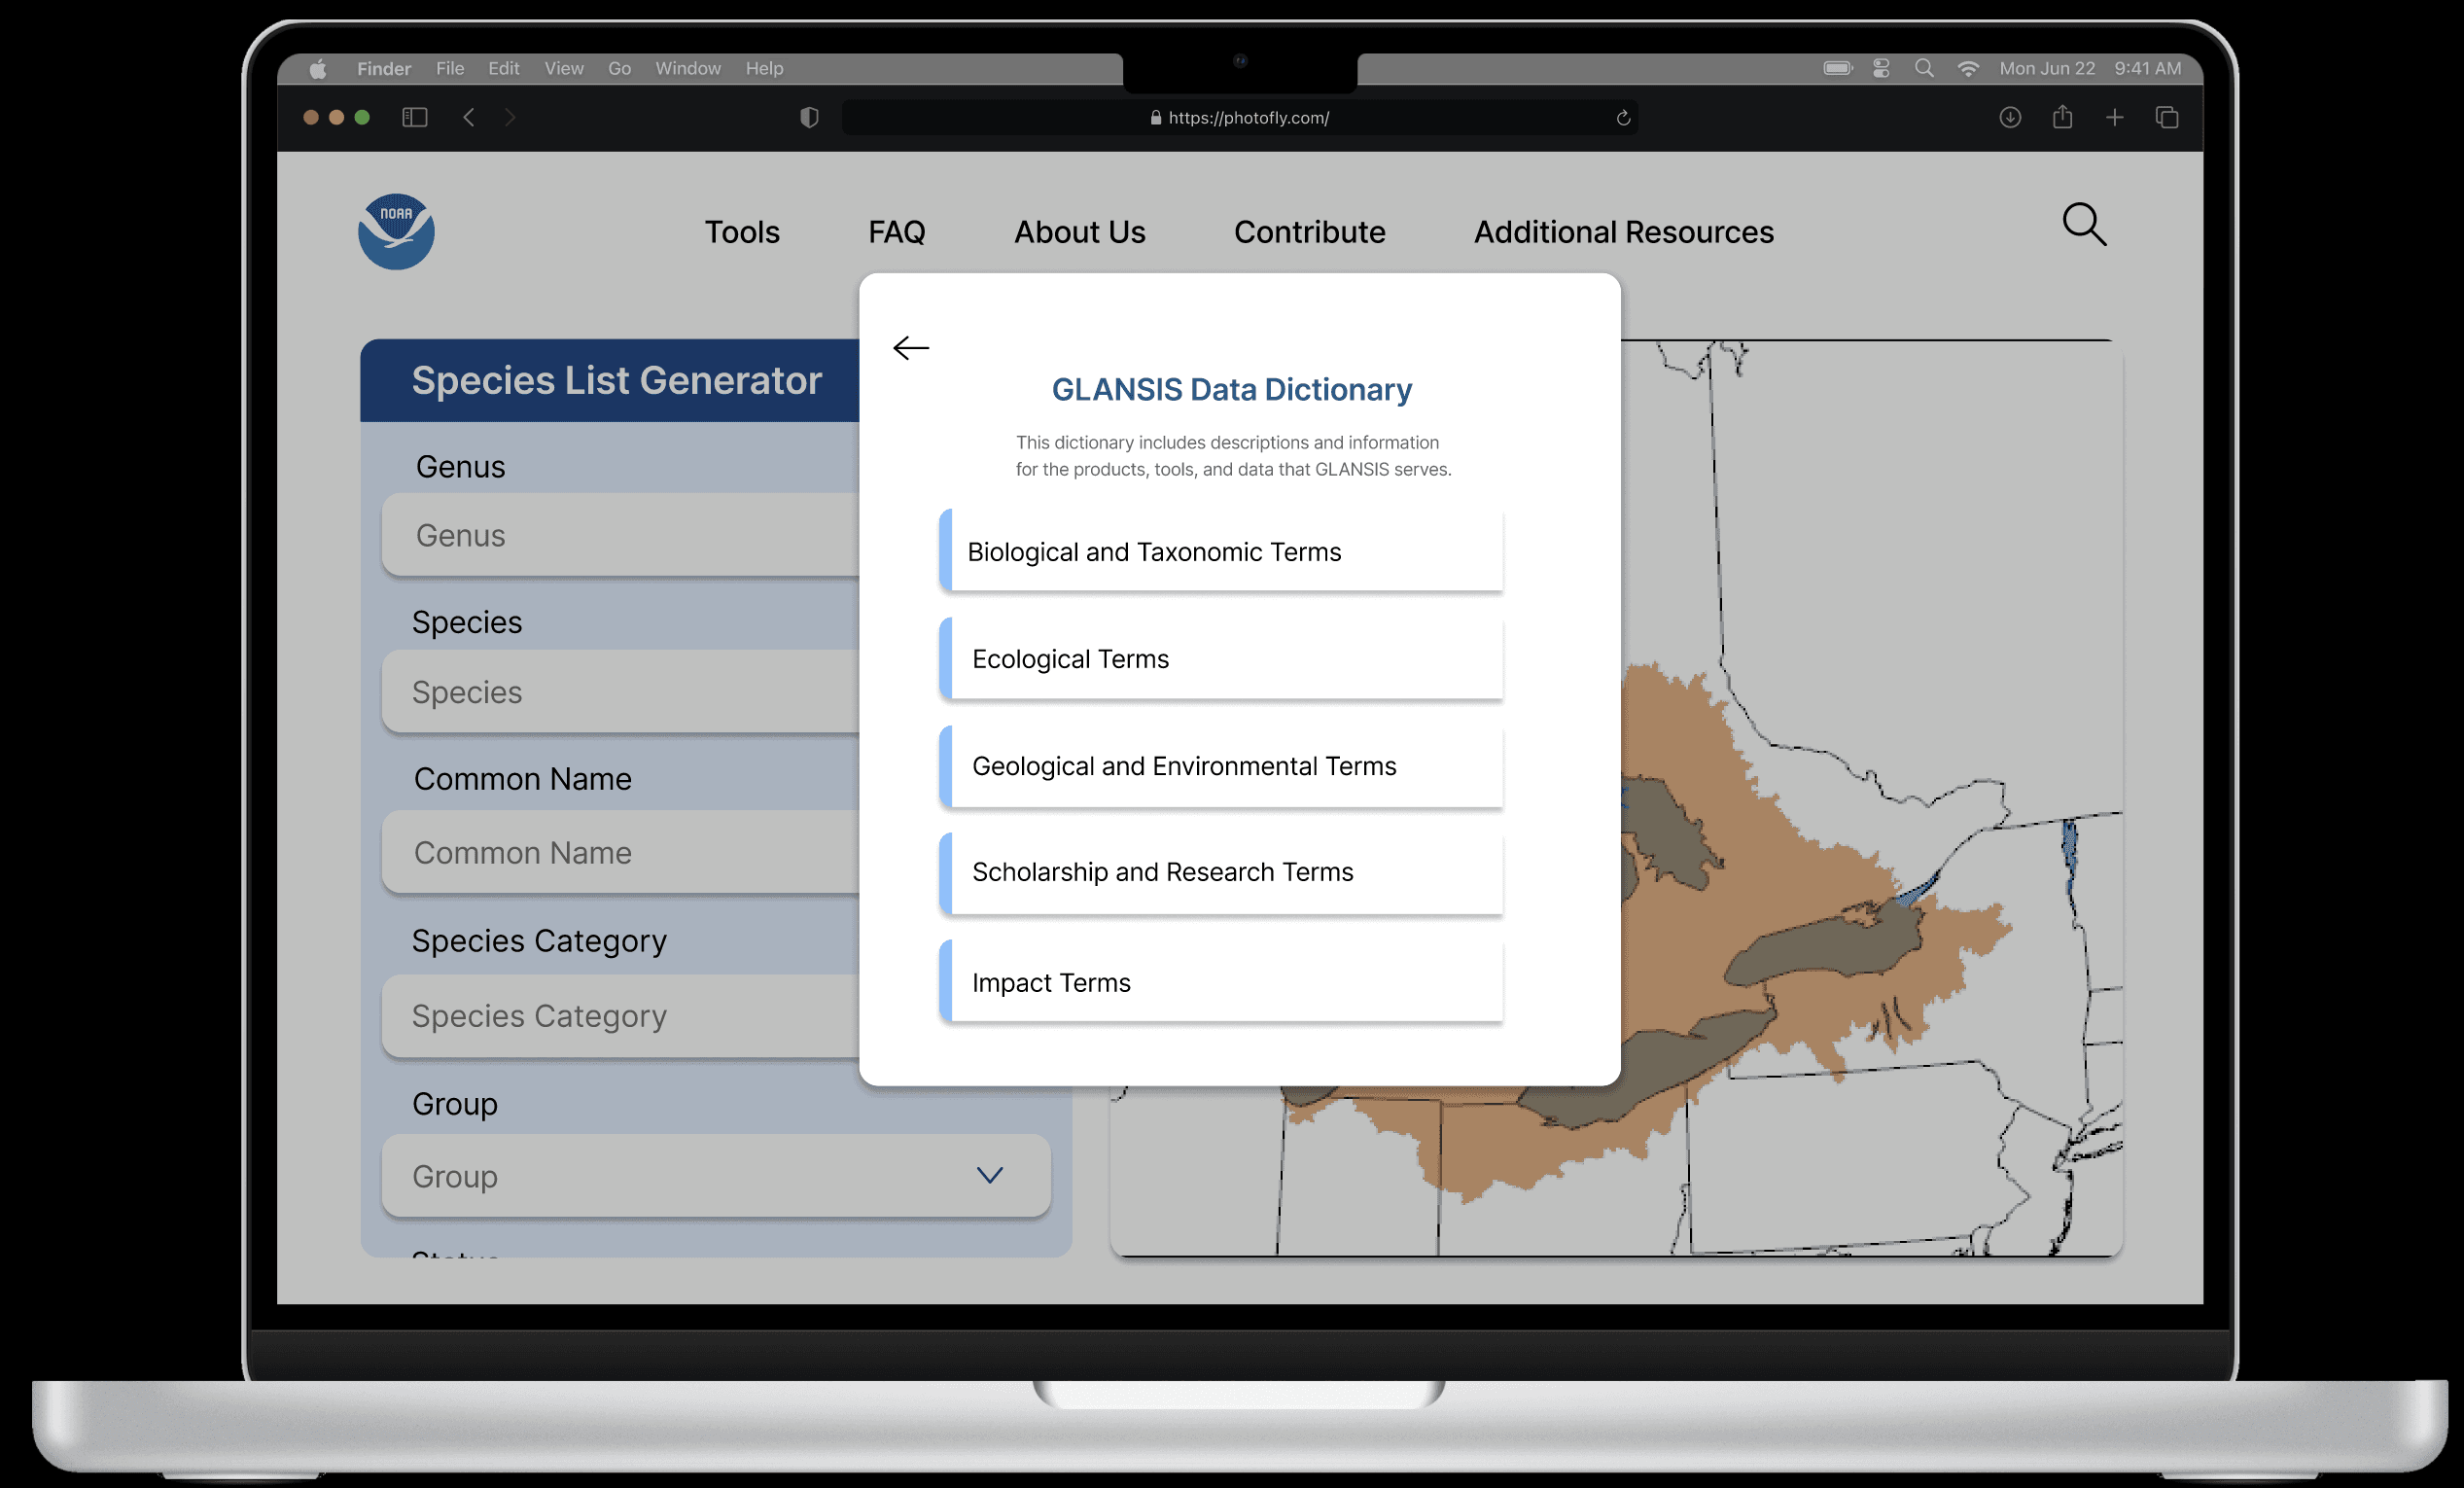Open the macOS Control Center icon
This screenshot has height=1488, width=2464.
click(x=1881, y=68)
